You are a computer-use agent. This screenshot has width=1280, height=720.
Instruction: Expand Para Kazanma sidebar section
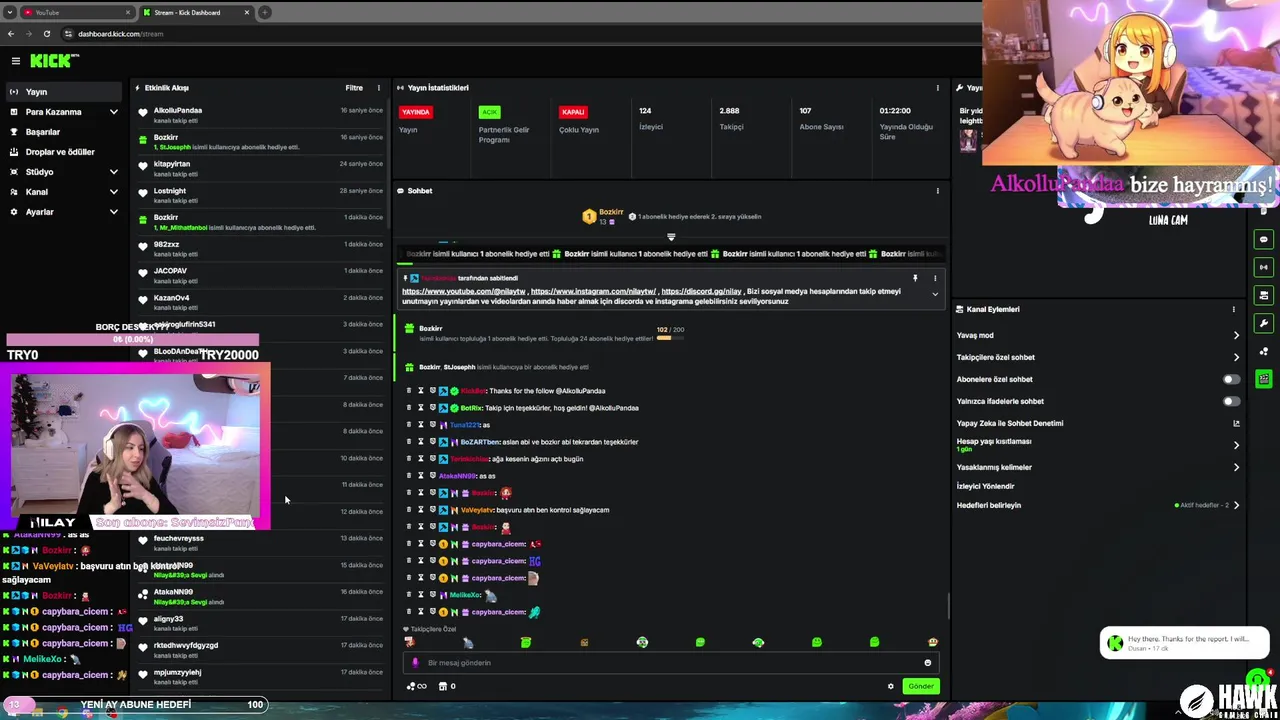coord(113,112)
